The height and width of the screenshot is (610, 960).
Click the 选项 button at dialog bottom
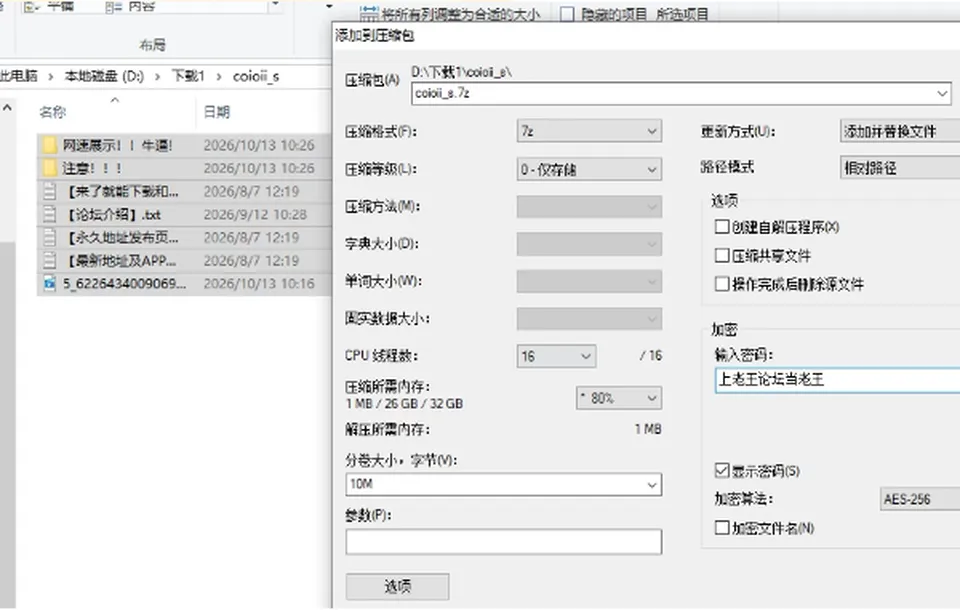[397, 587]
